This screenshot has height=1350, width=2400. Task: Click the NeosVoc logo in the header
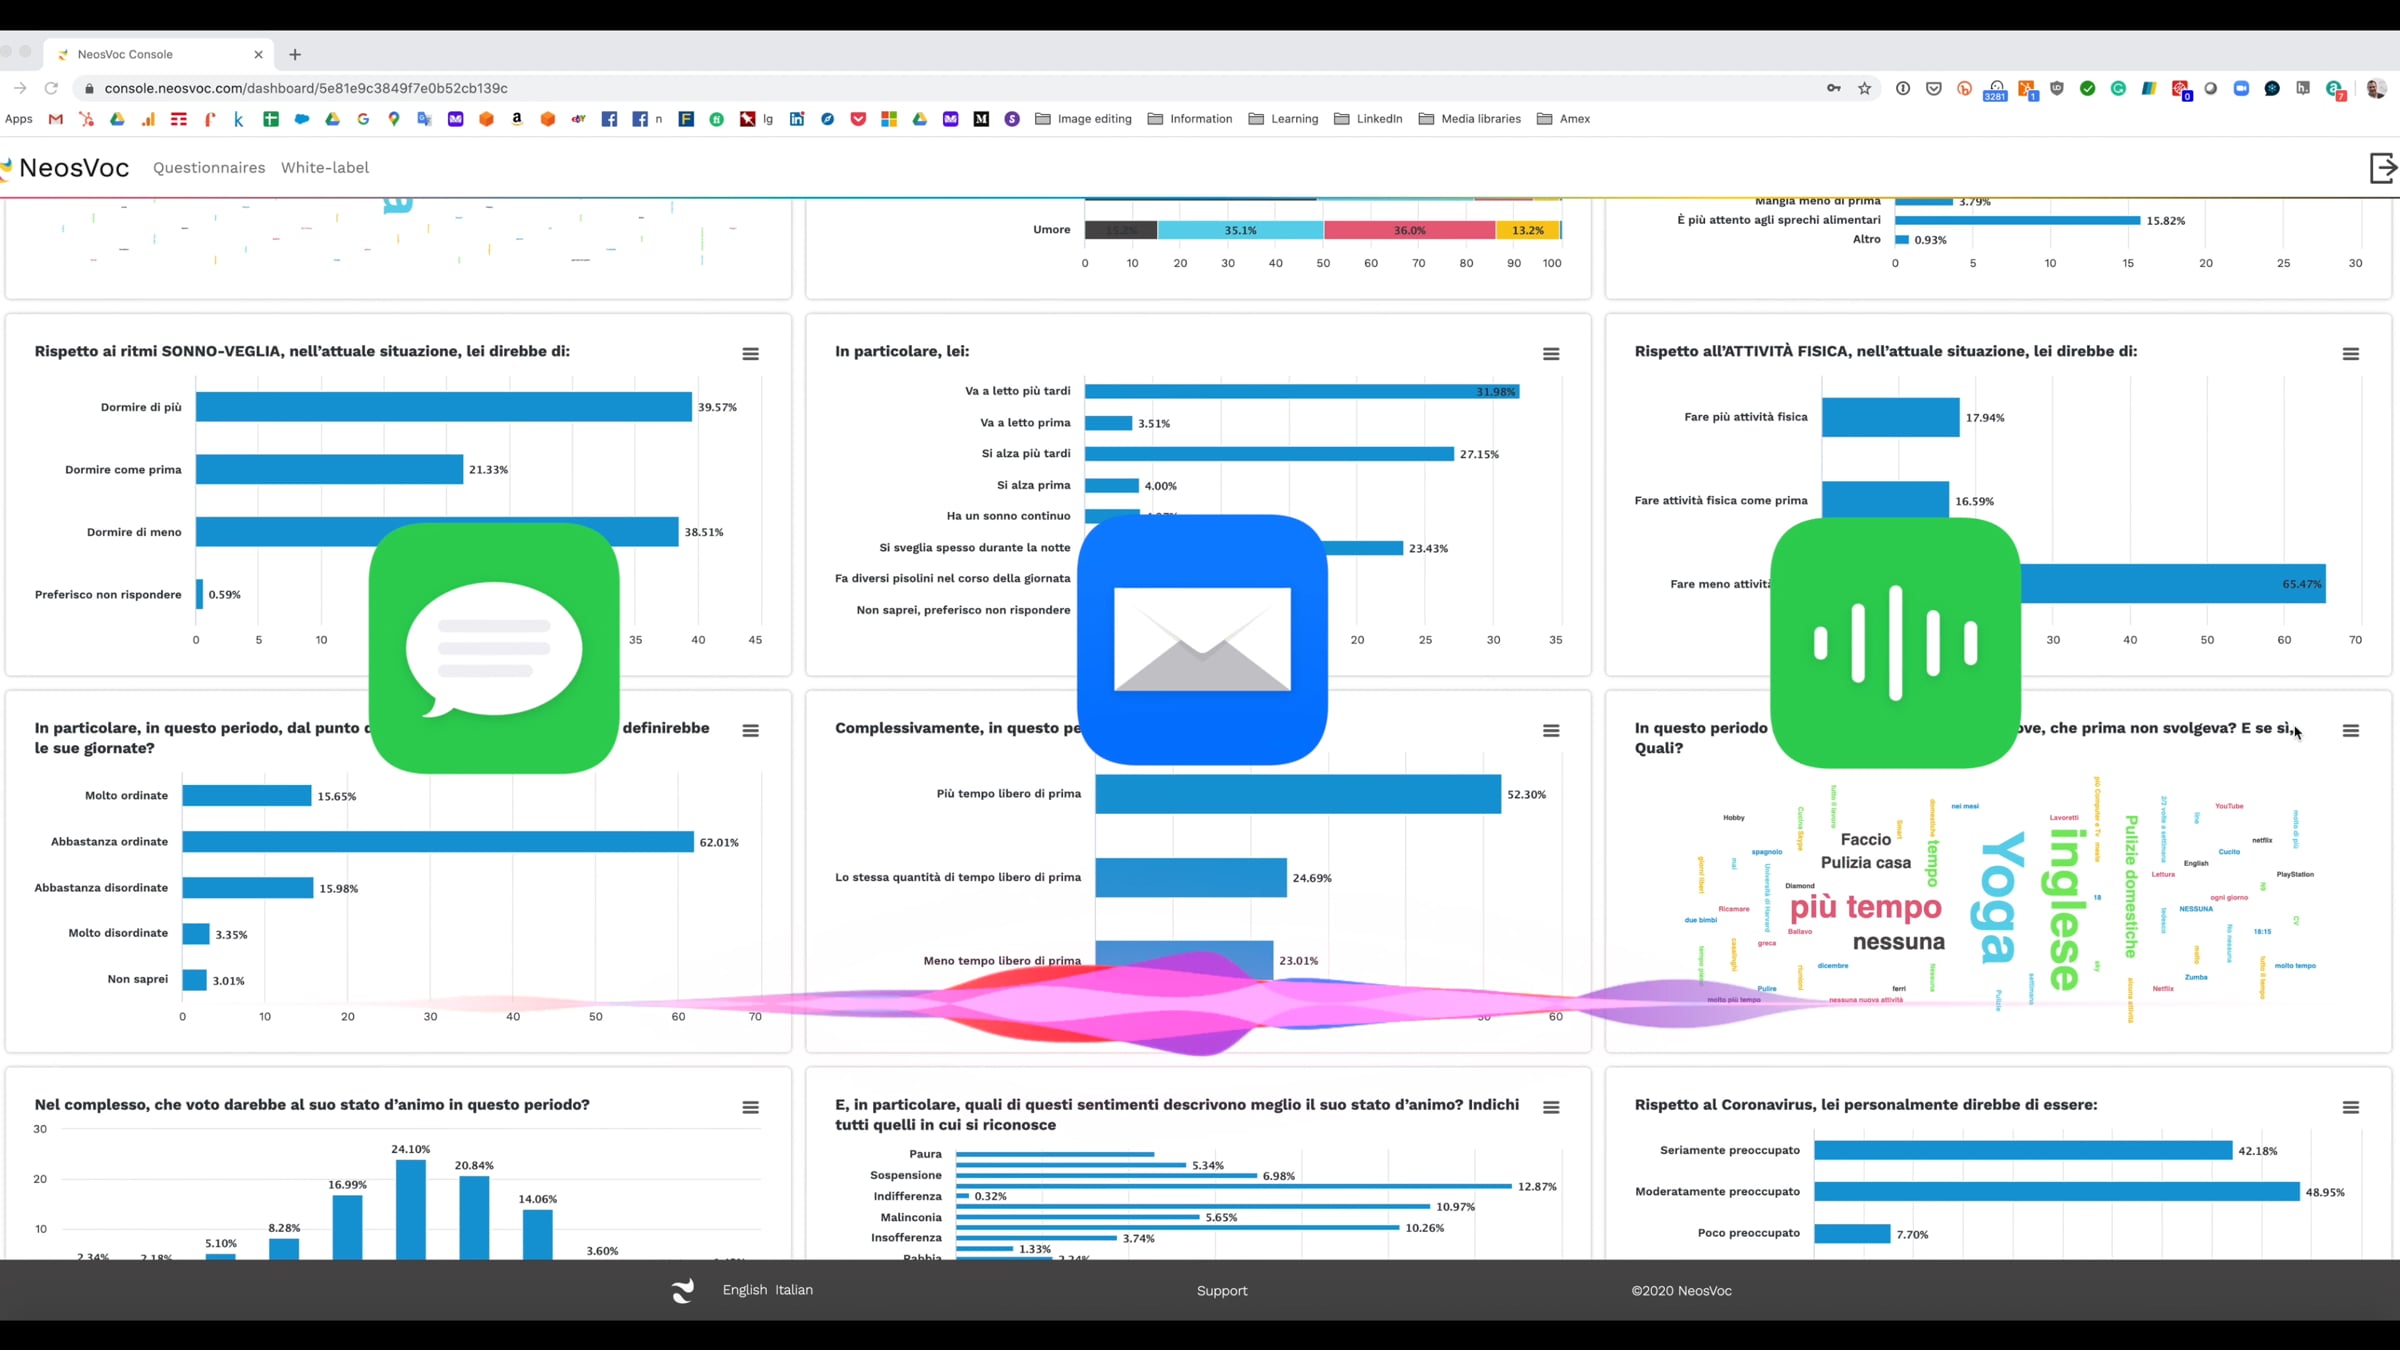[x=66, y=168]
